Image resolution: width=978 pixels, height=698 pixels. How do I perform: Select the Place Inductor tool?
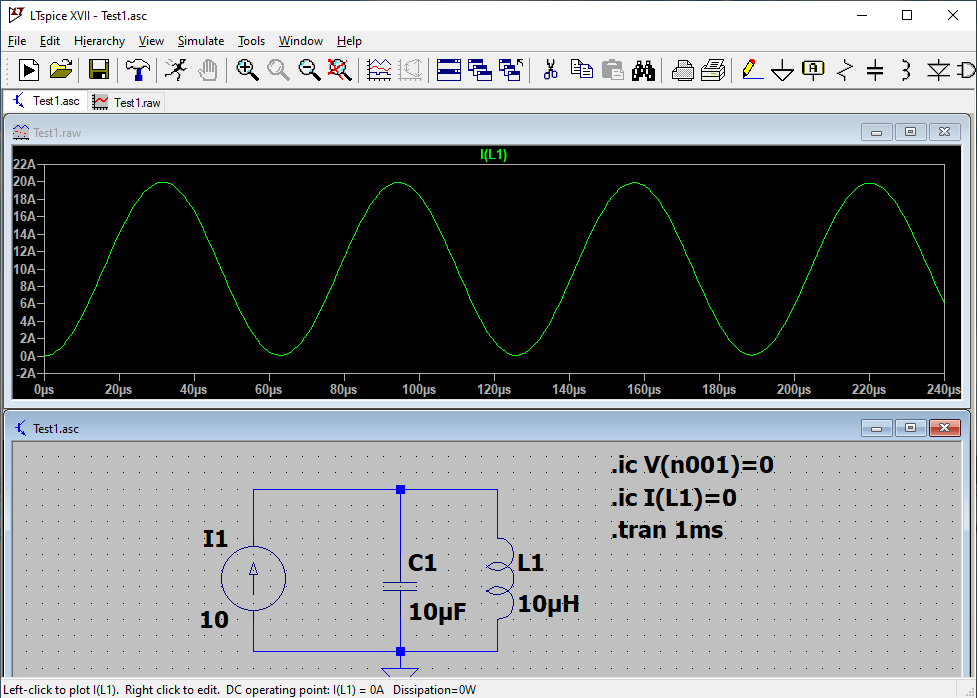(x=906, y=70)
